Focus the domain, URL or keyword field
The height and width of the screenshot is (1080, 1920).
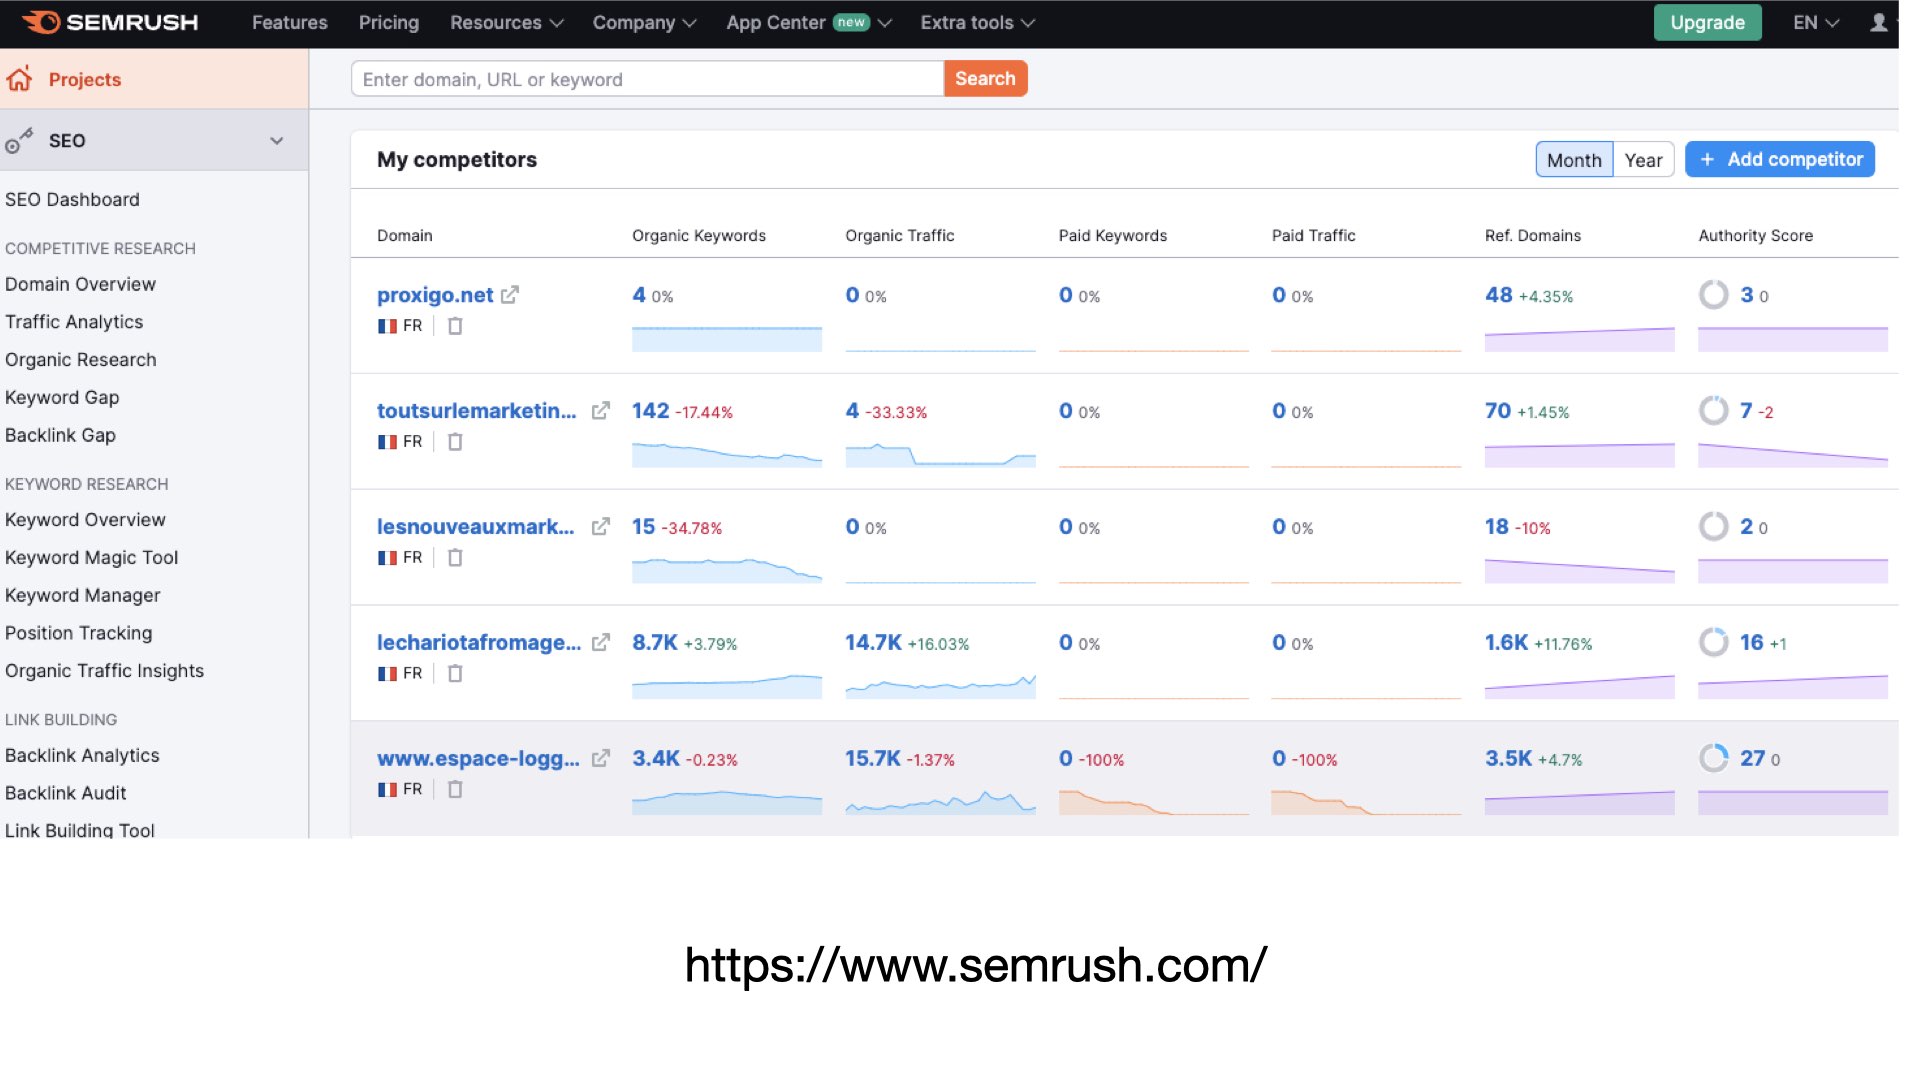[x=647, y=79]
